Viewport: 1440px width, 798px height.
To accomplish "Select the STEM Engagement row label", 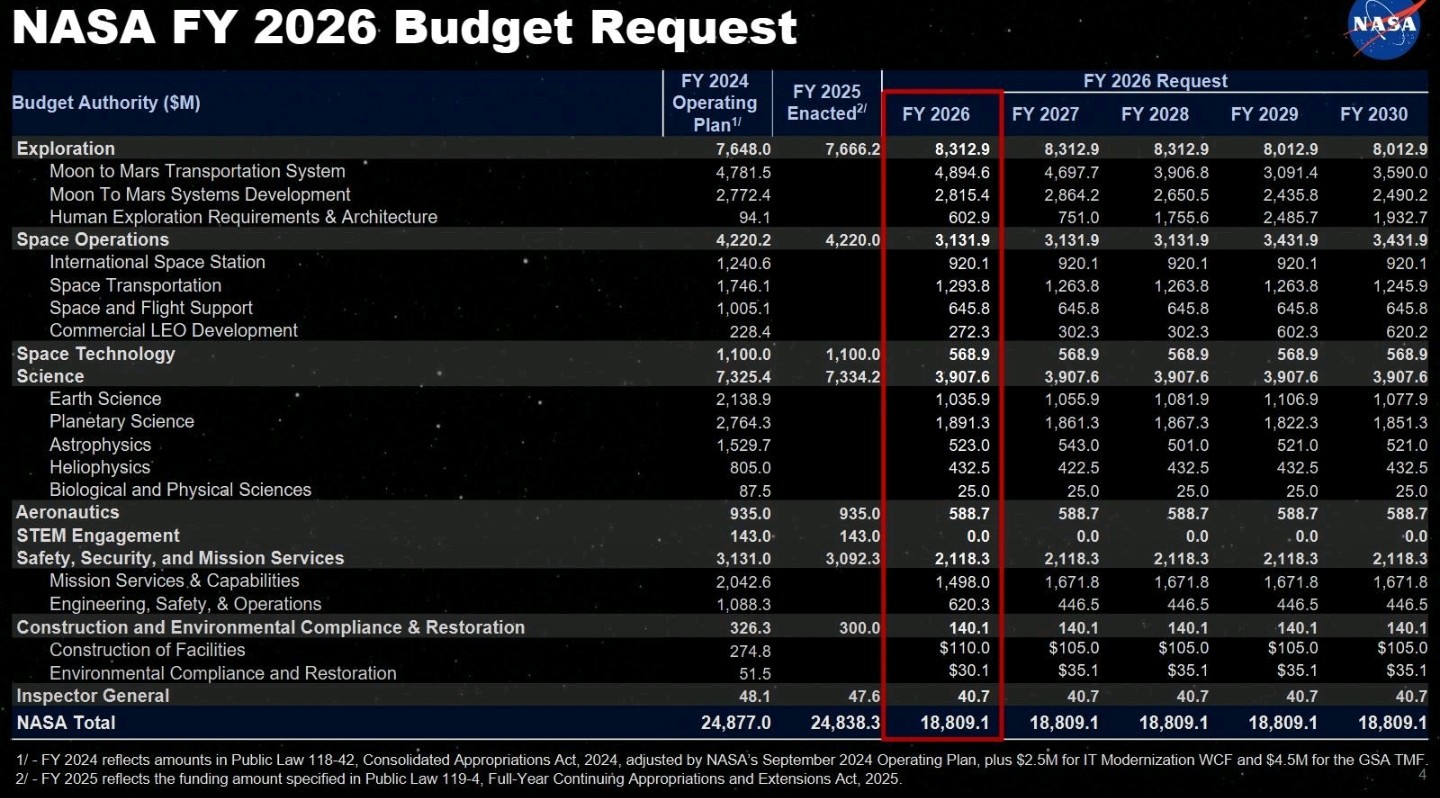I will [98, 535].
